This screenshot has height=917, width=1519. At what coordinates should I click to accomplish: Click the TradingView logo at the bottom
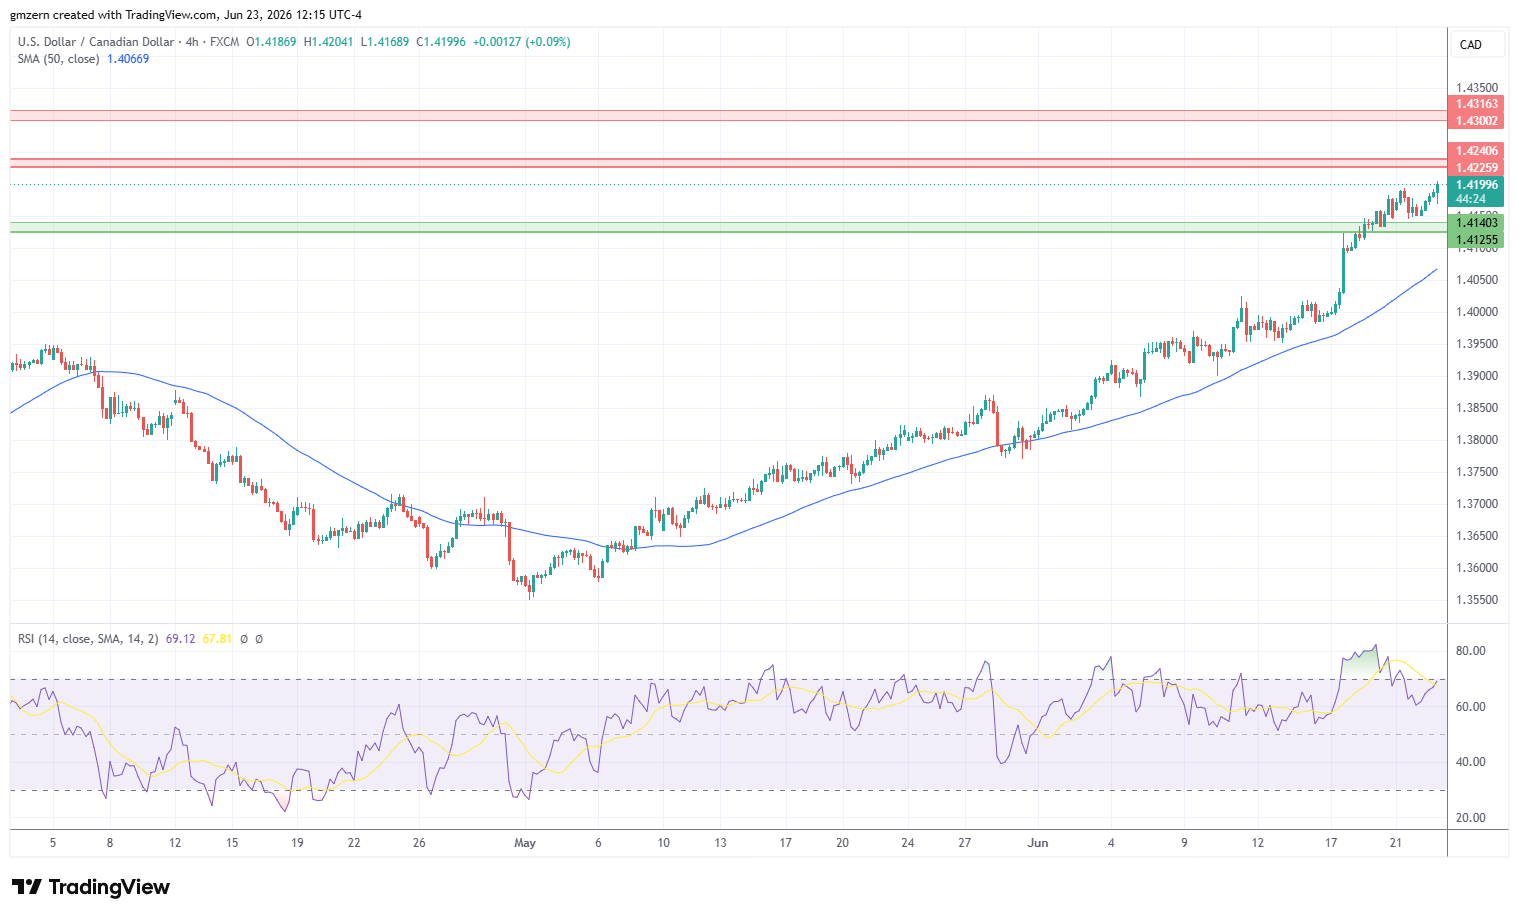[91, 887]
